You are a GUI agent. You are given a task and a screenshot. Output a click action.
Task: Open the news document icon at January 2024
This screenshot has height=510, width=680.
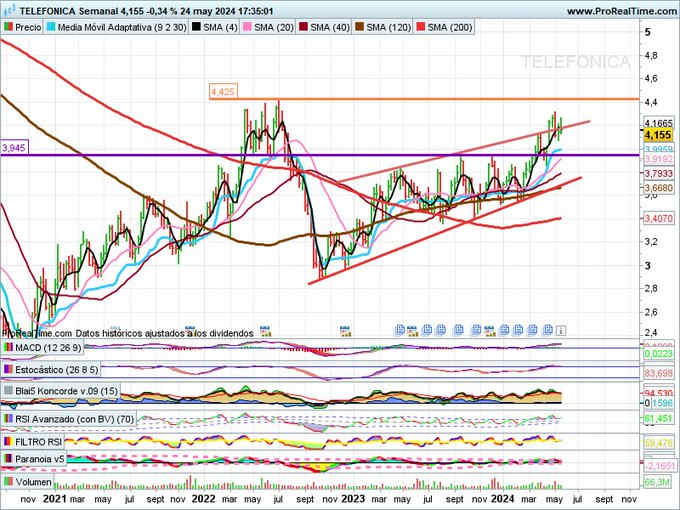[x=504, y=330]
